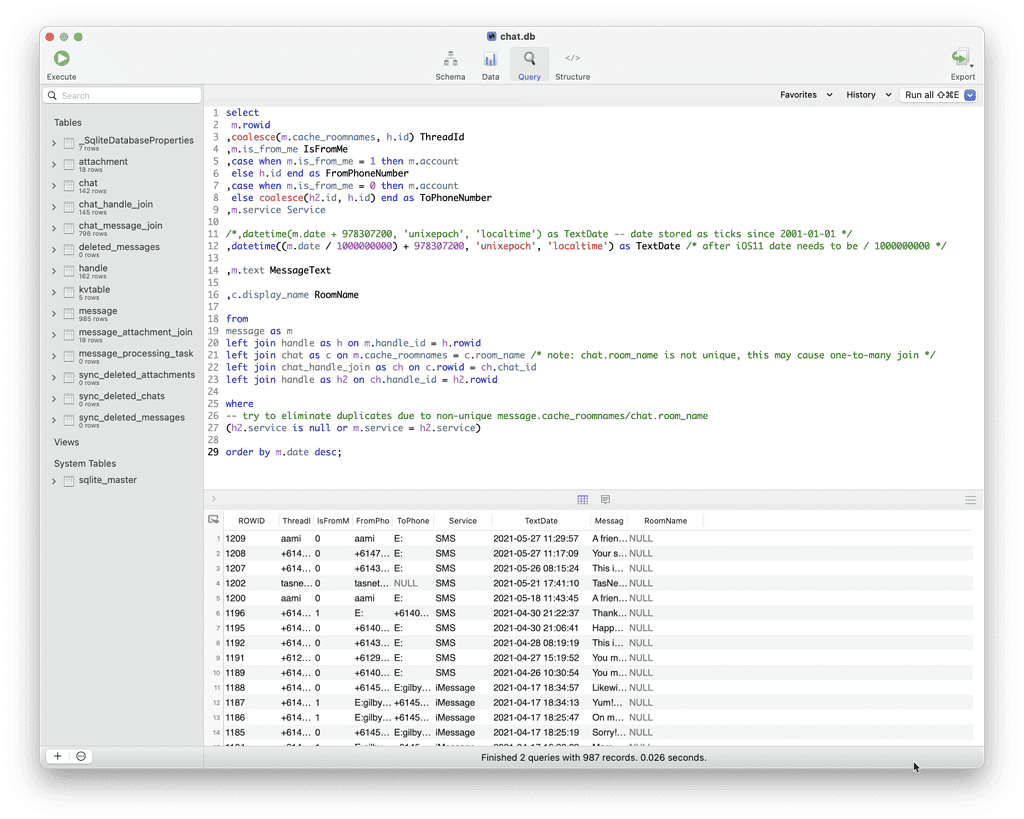
Task: Open the Favorites dropdown
Action: pos(806,95)
